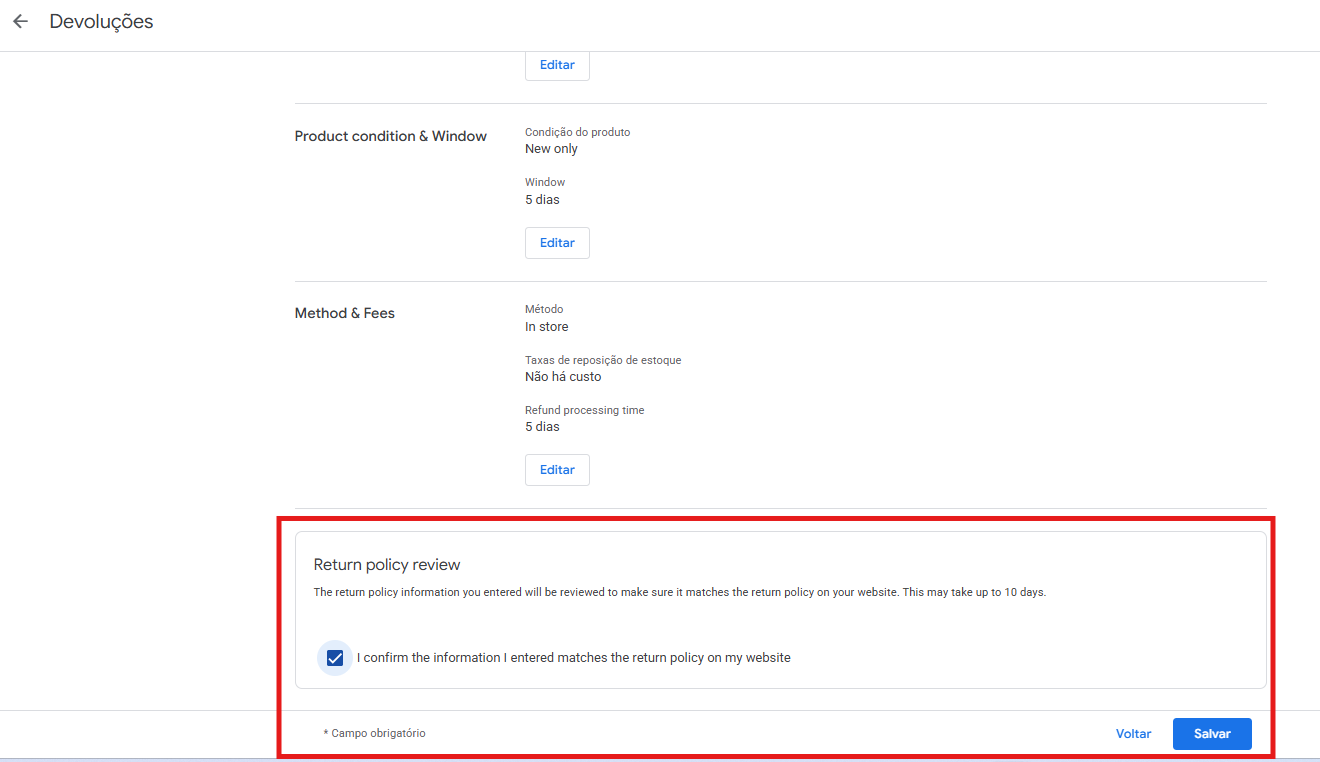Click the Return policy review heading
This screenshot has height=762, width=1320.
pos(387,565)
